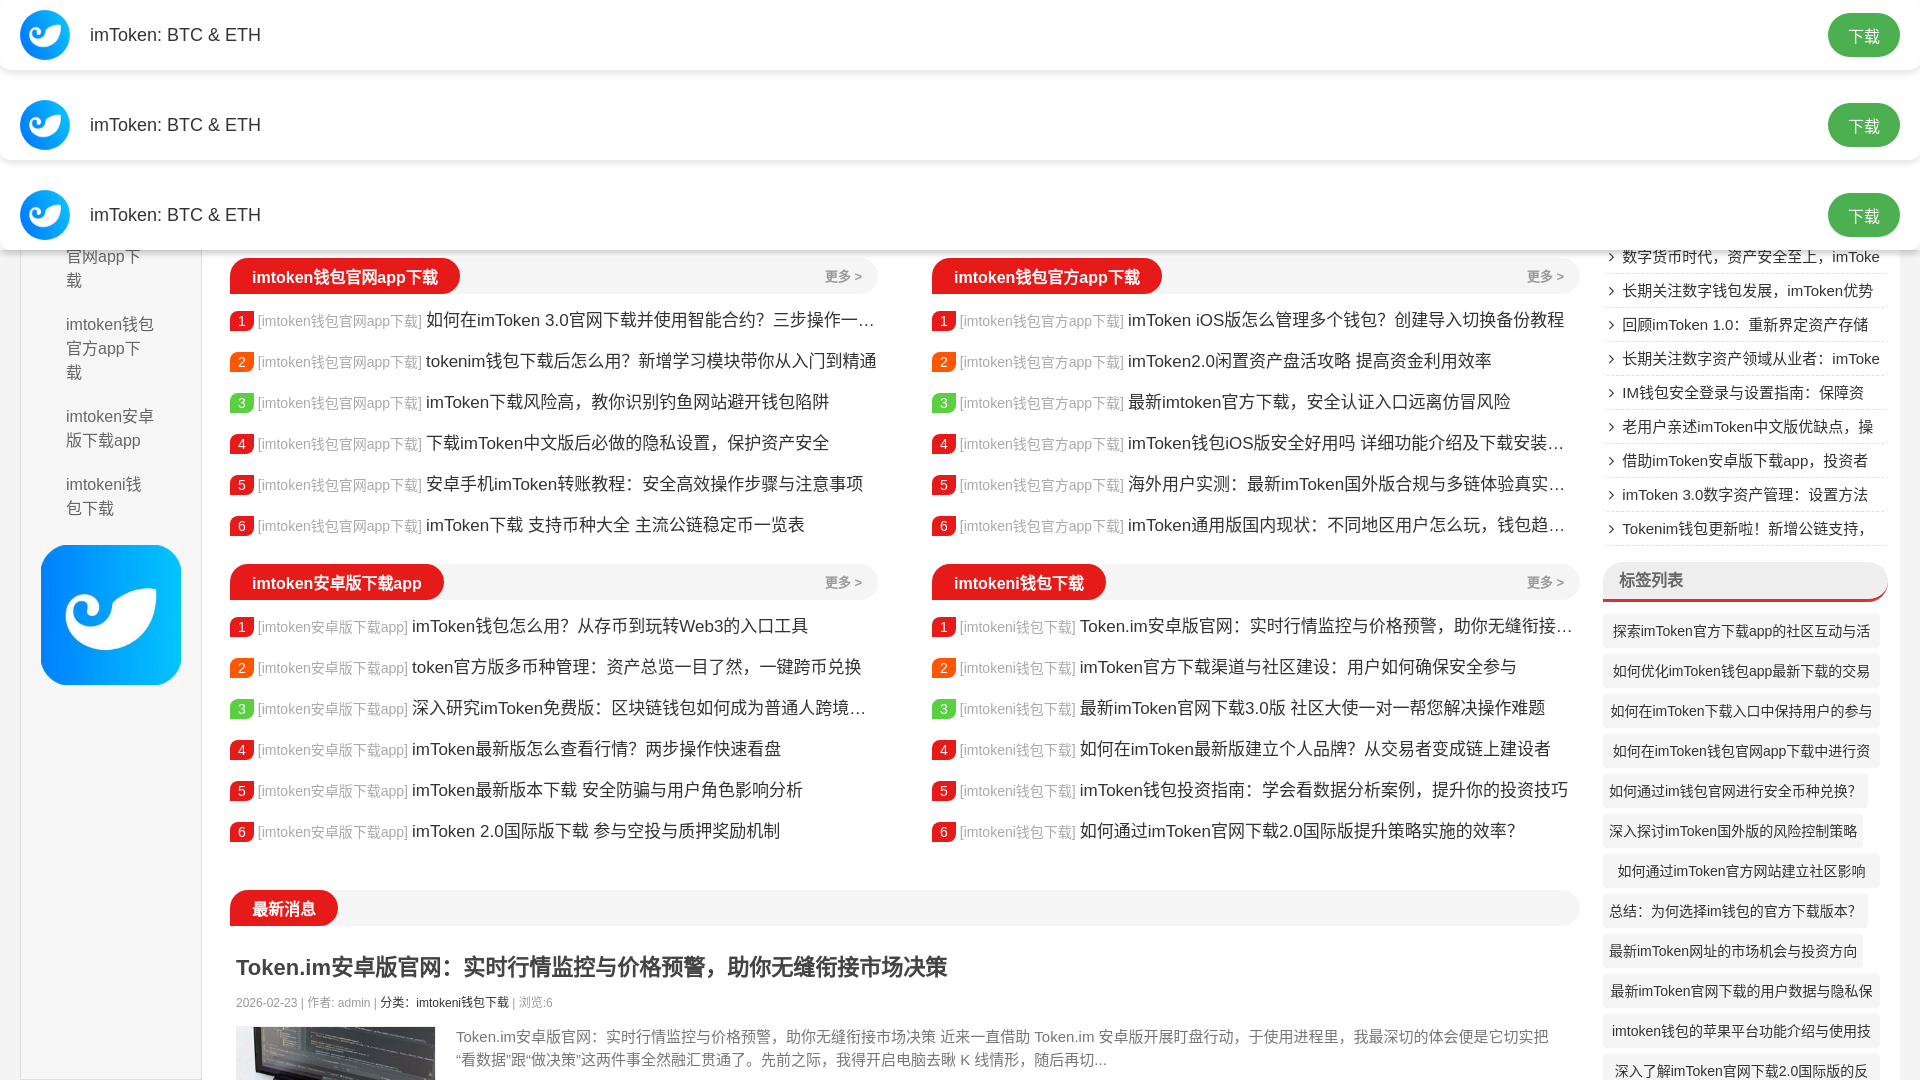Click the 下载 button in the second banner
The height and width of the screenshot is (1080, 1920).
click(x=1863, y=125)
